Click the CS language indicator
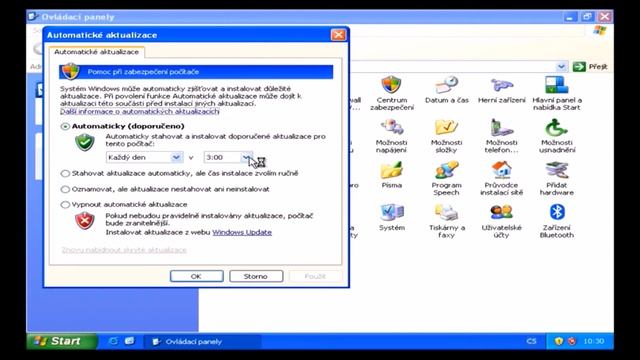This screenshot has height=360, width=640. (x=531, y=341)
